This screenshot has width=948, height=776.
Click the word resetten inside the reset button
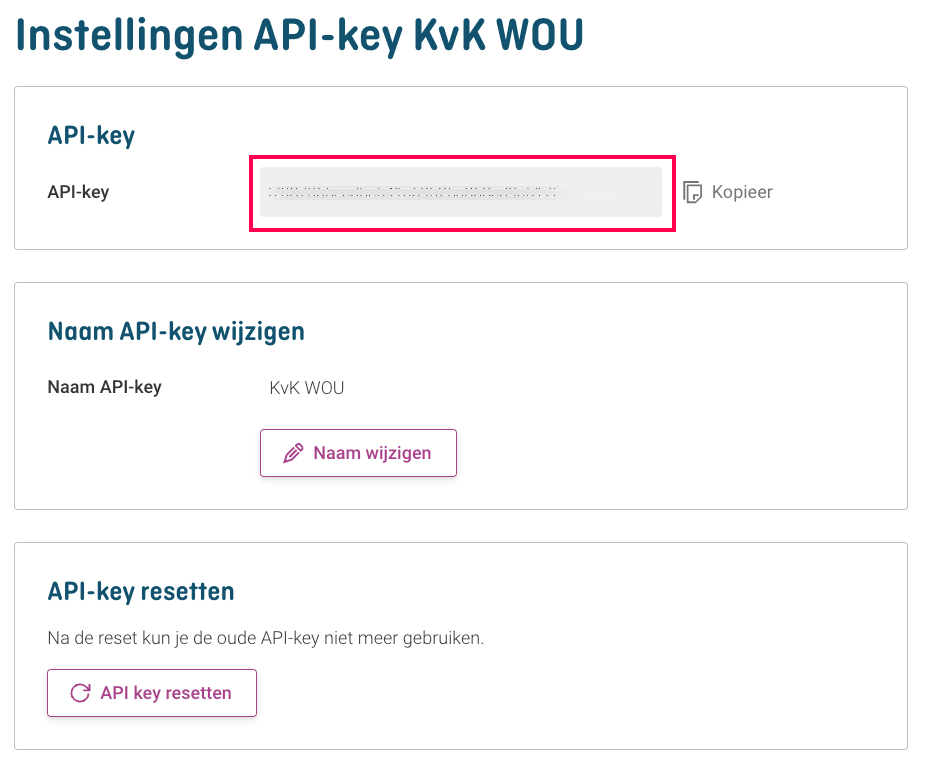point(198,693)
